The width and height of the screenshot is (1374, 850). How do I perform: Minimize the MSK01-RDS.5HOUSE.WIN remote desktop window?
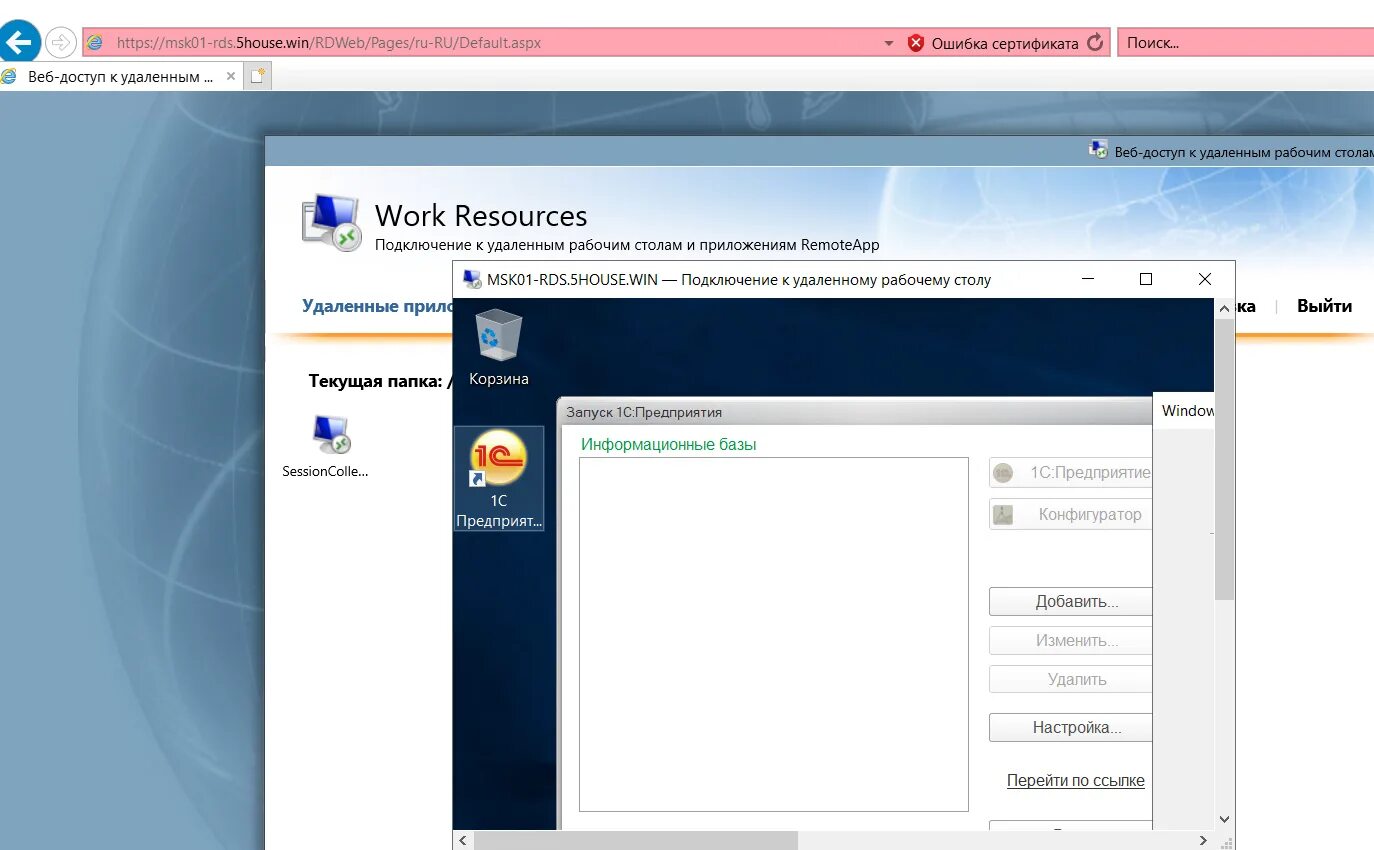(x=1088, y=279)
